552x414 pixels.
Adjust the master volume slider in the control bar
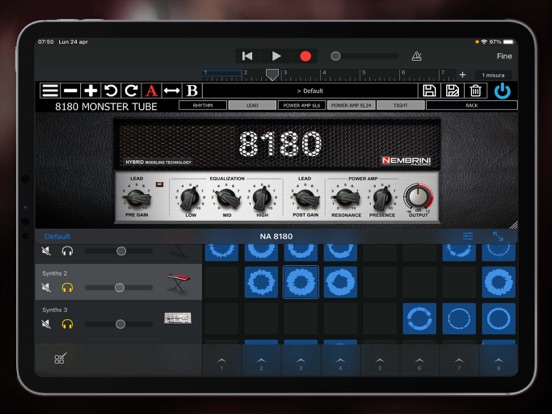pyautogui.click(x=365, y=56)
